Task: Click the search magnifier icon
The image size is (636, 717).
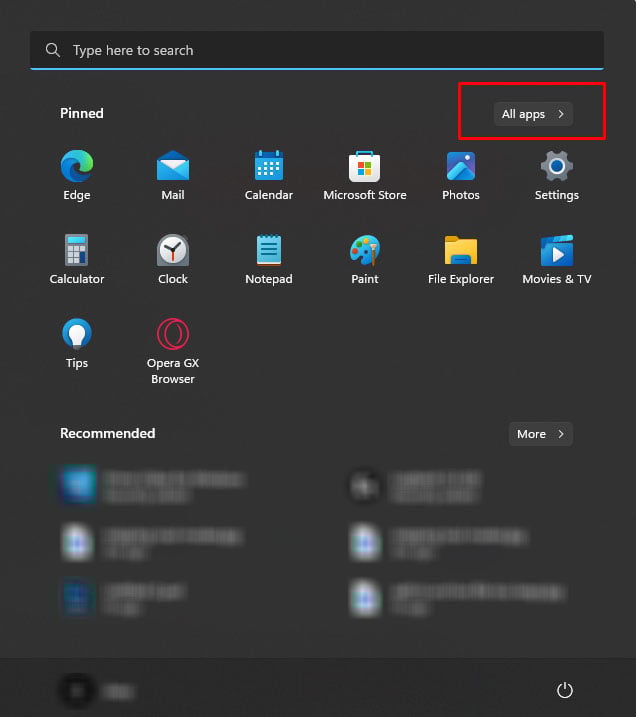Action: click(x=53, y=50)
